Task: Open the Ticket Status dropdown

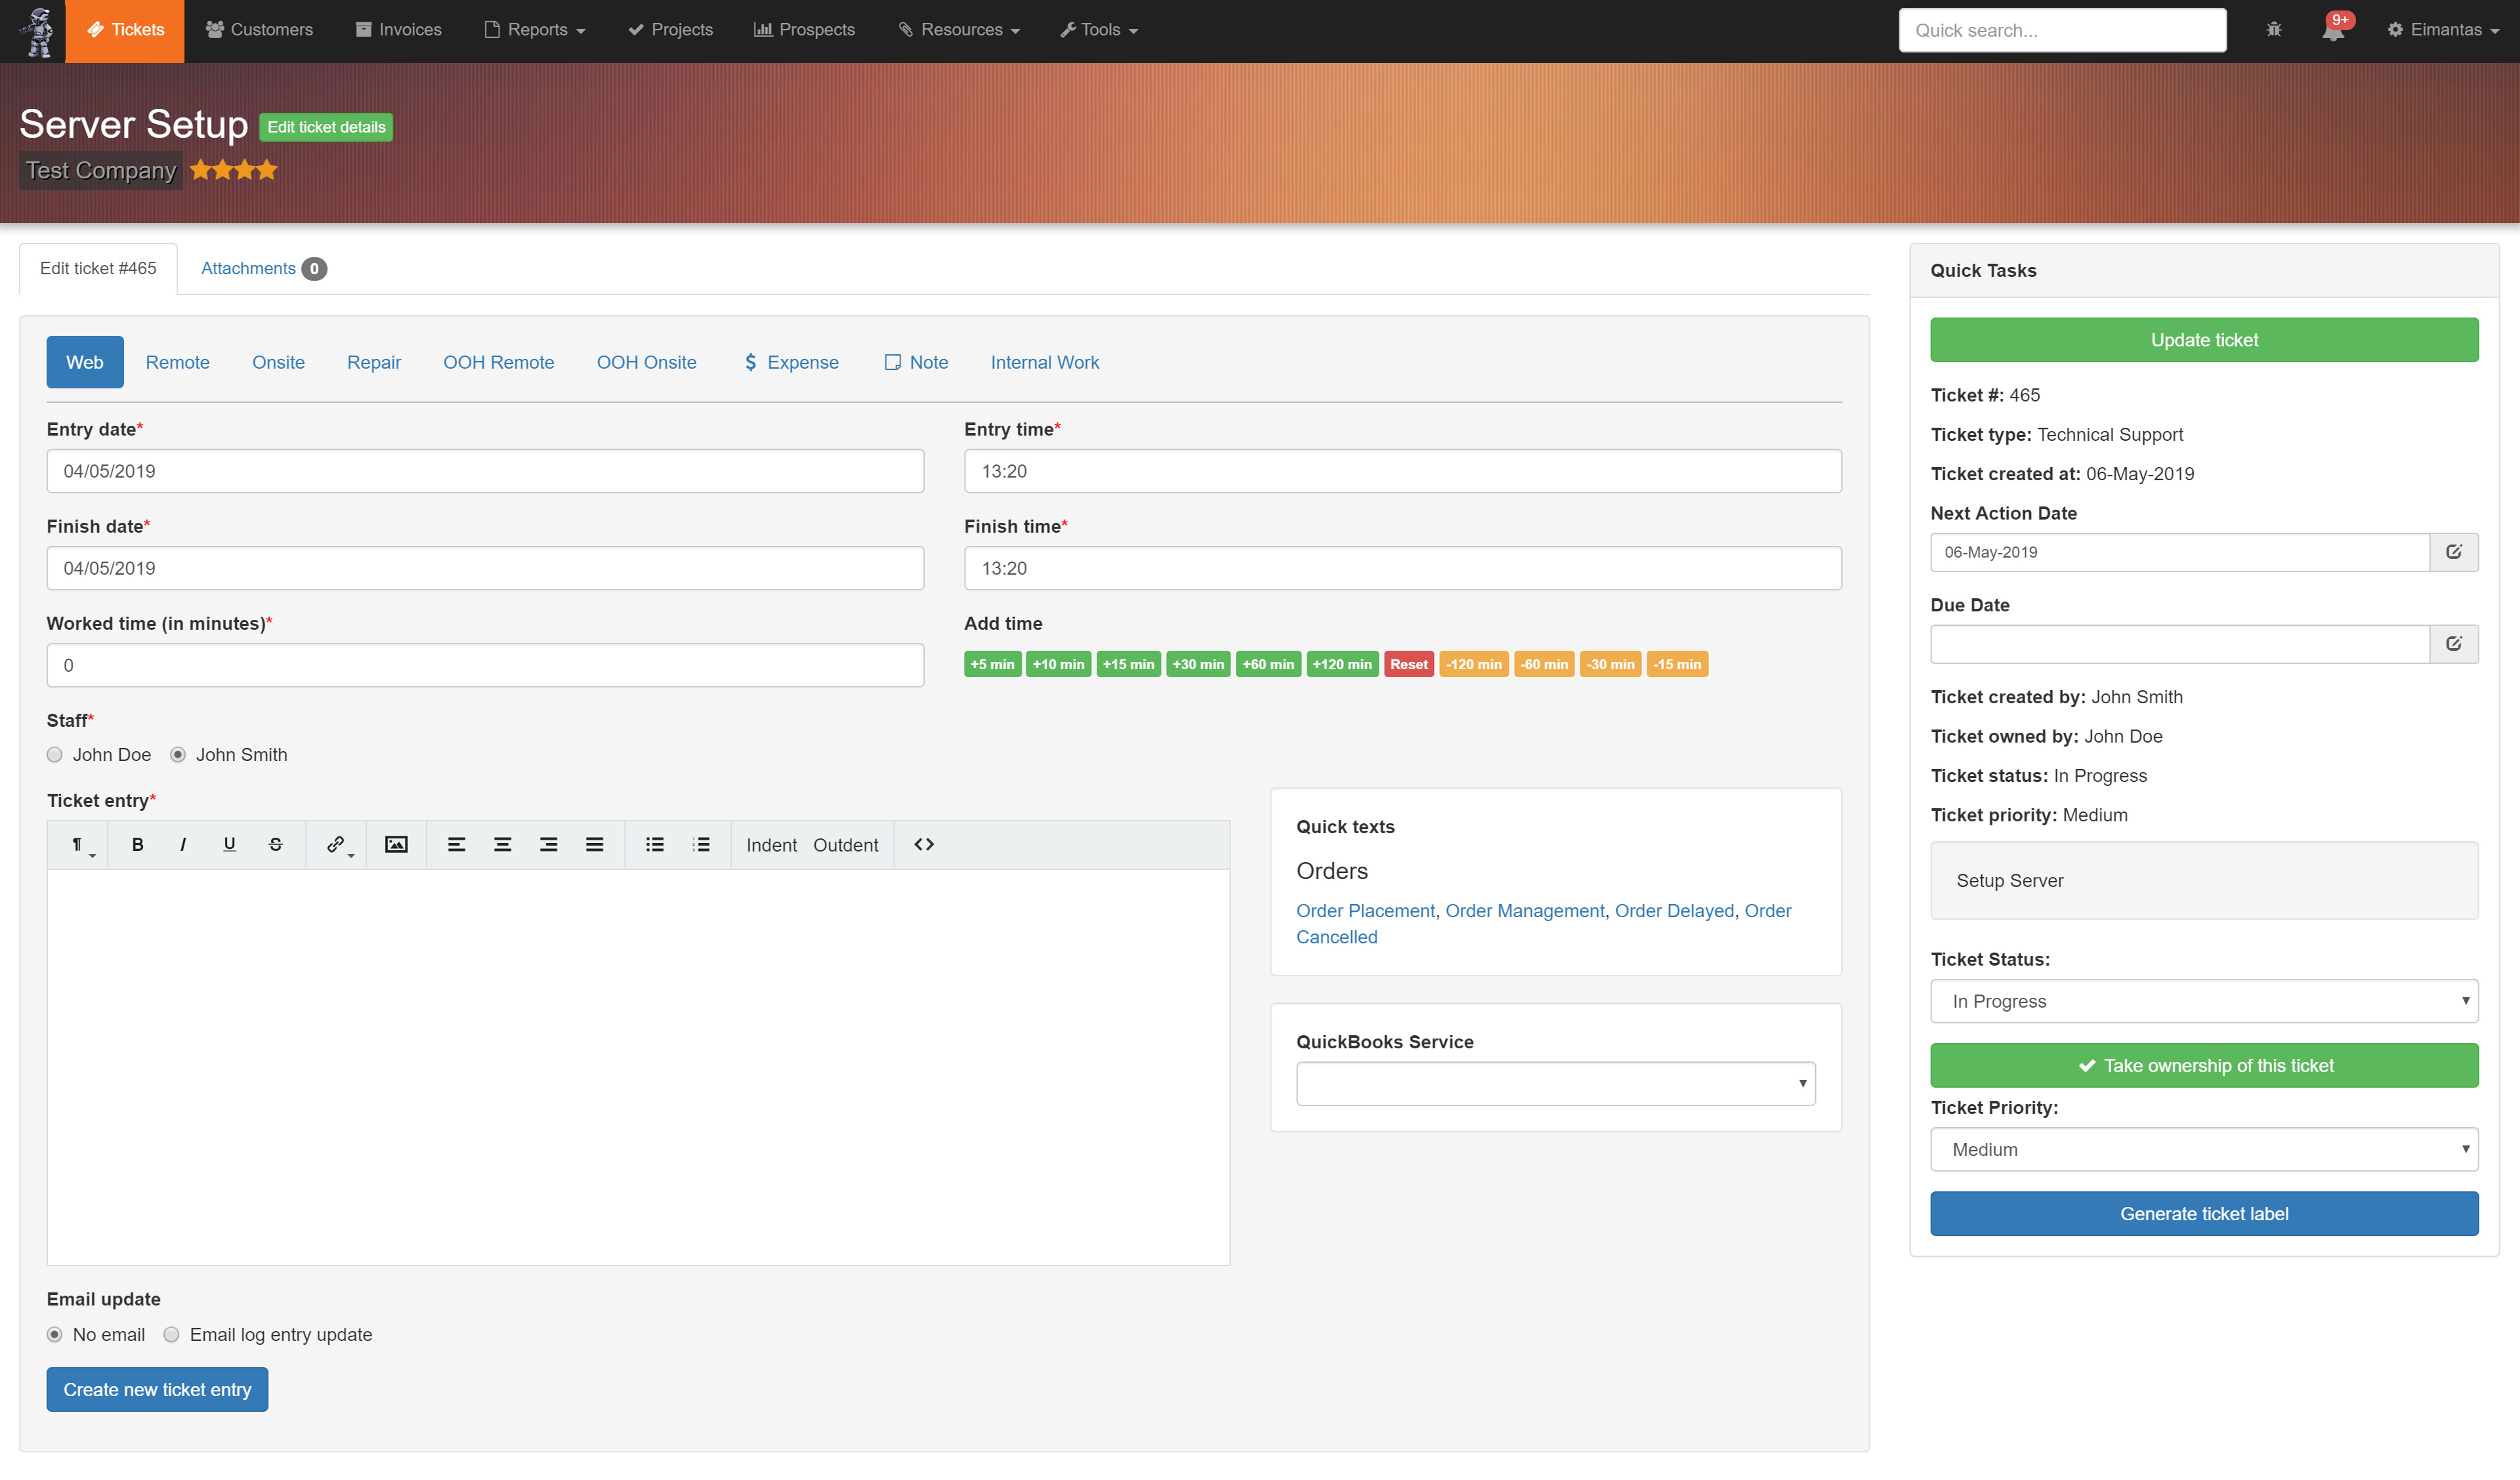Action: pyautogui.click(x=2204, y=1001)
